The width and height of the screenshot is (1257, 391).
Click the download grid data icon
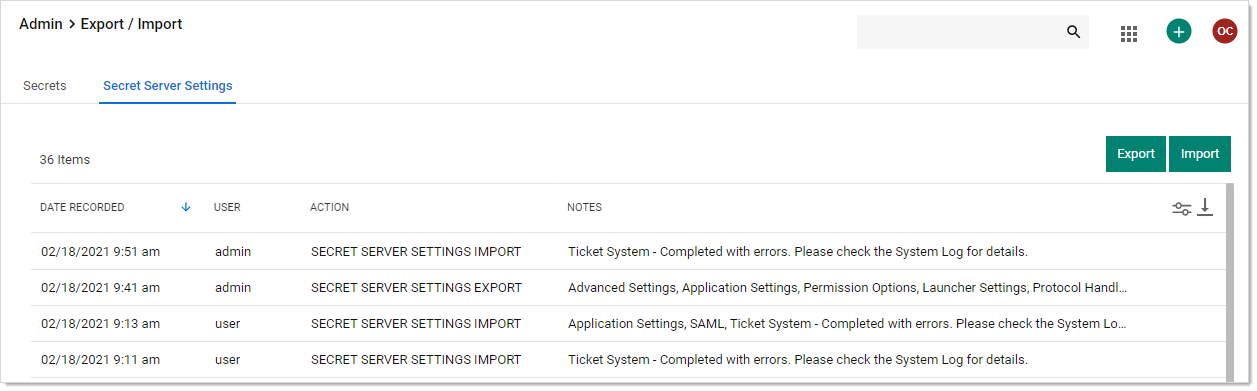click(1205, 207)
